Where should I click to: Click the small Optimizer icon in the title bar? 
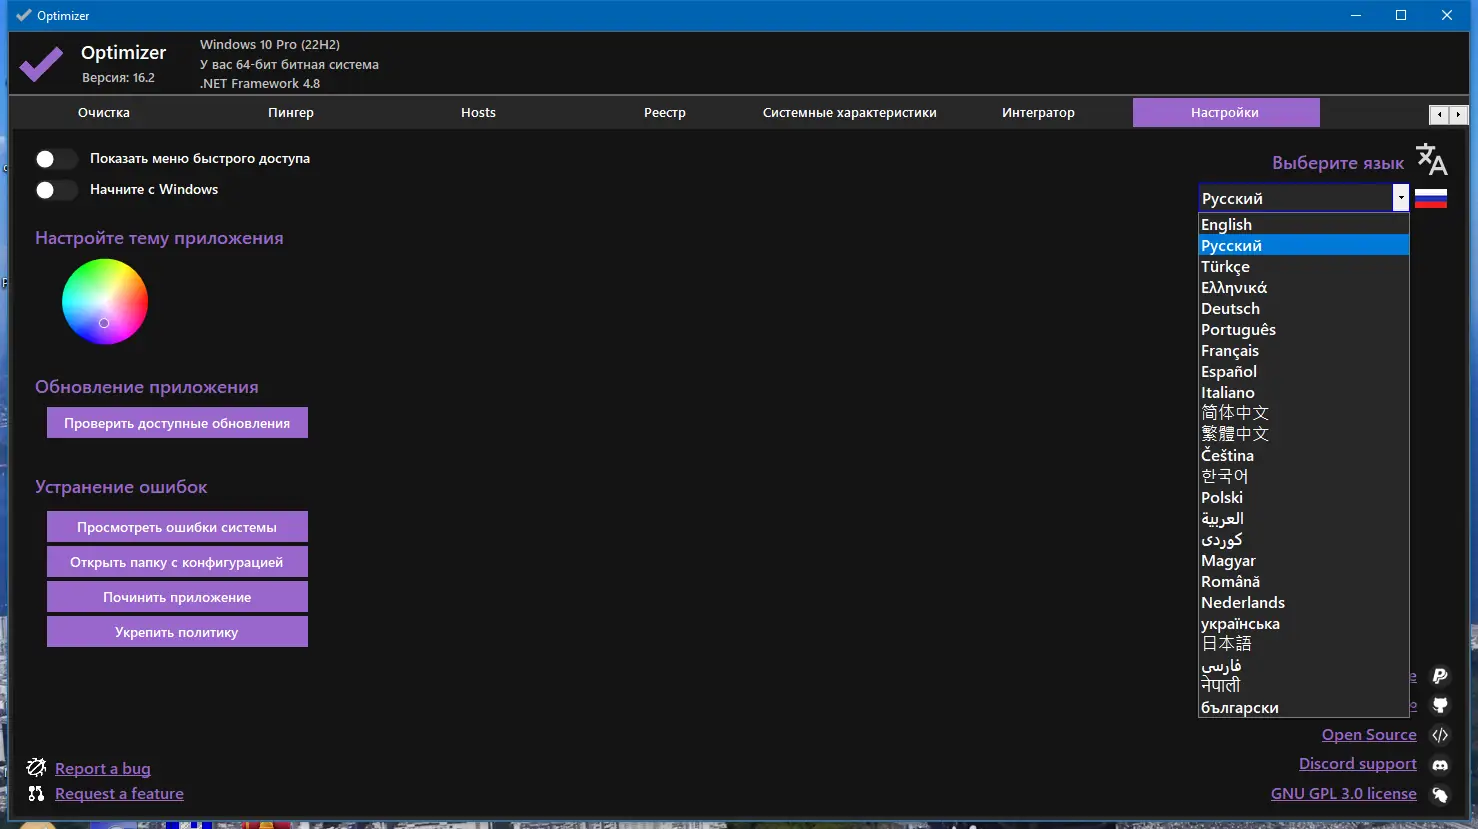click(24, 15)
